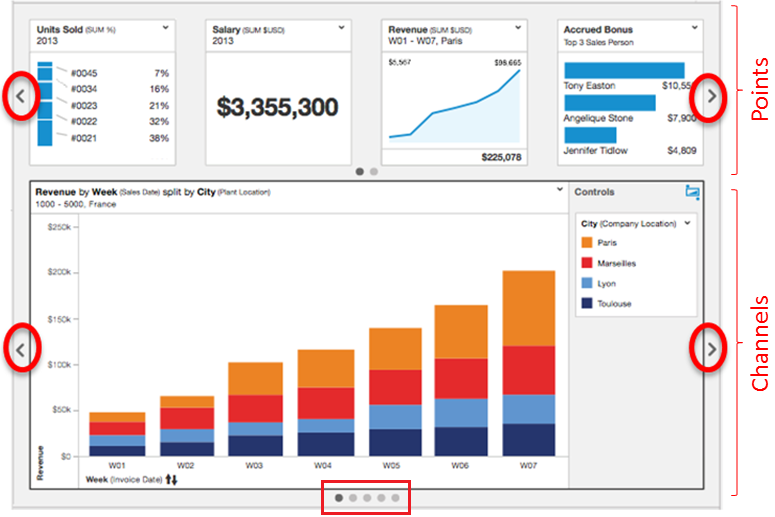Select the second page dot under Points
Viewport: 775px width, 517px height.
(374, 171)
